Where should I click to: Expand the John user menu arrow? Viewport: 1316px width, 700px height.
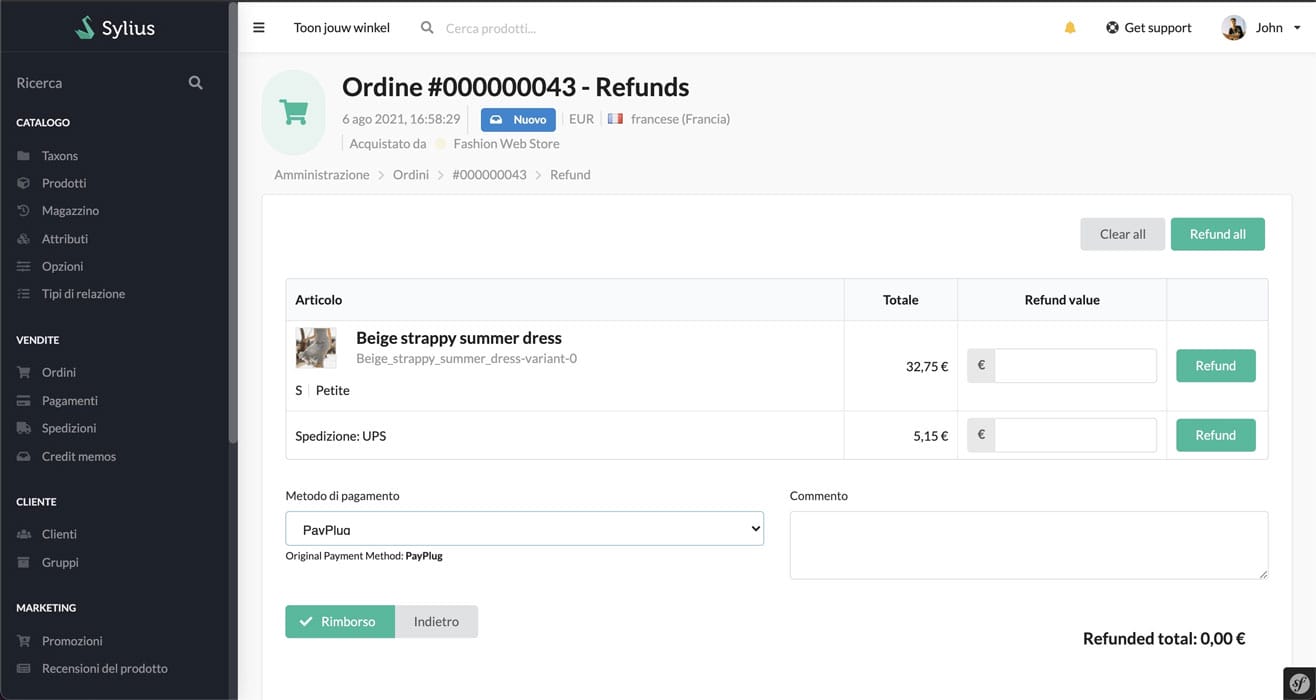point(1298,28)
